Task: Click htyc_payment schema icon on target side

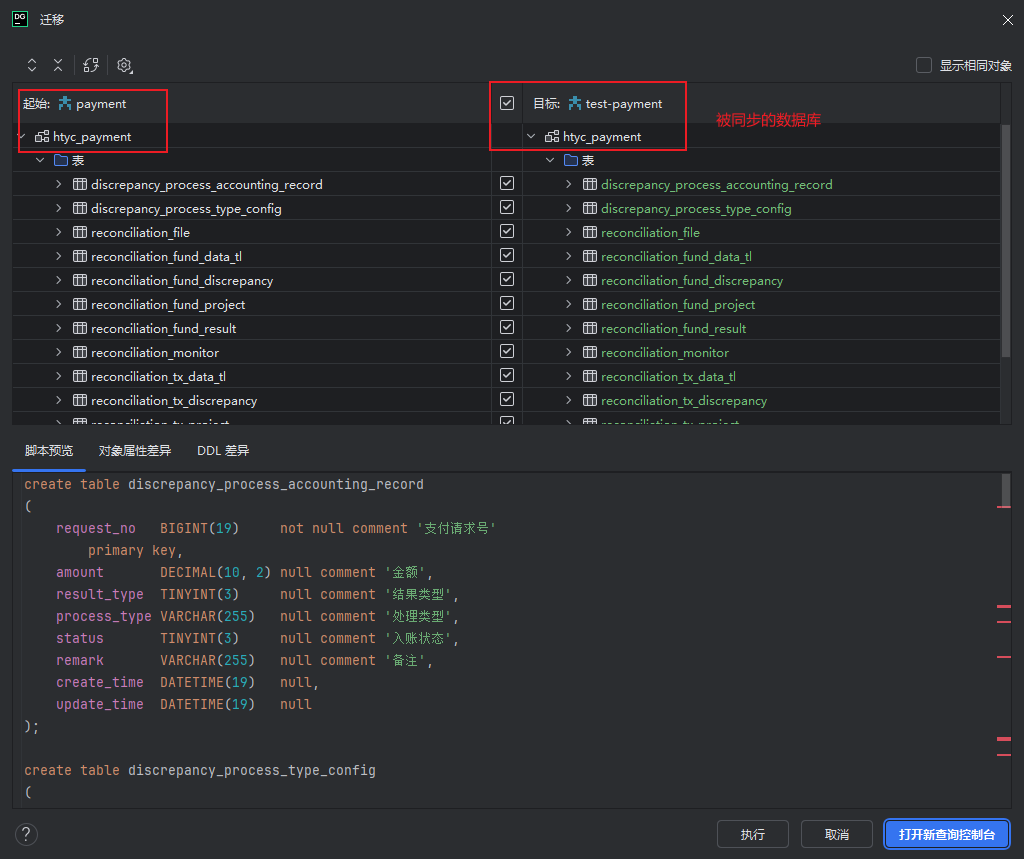Action: click(552, 137)
